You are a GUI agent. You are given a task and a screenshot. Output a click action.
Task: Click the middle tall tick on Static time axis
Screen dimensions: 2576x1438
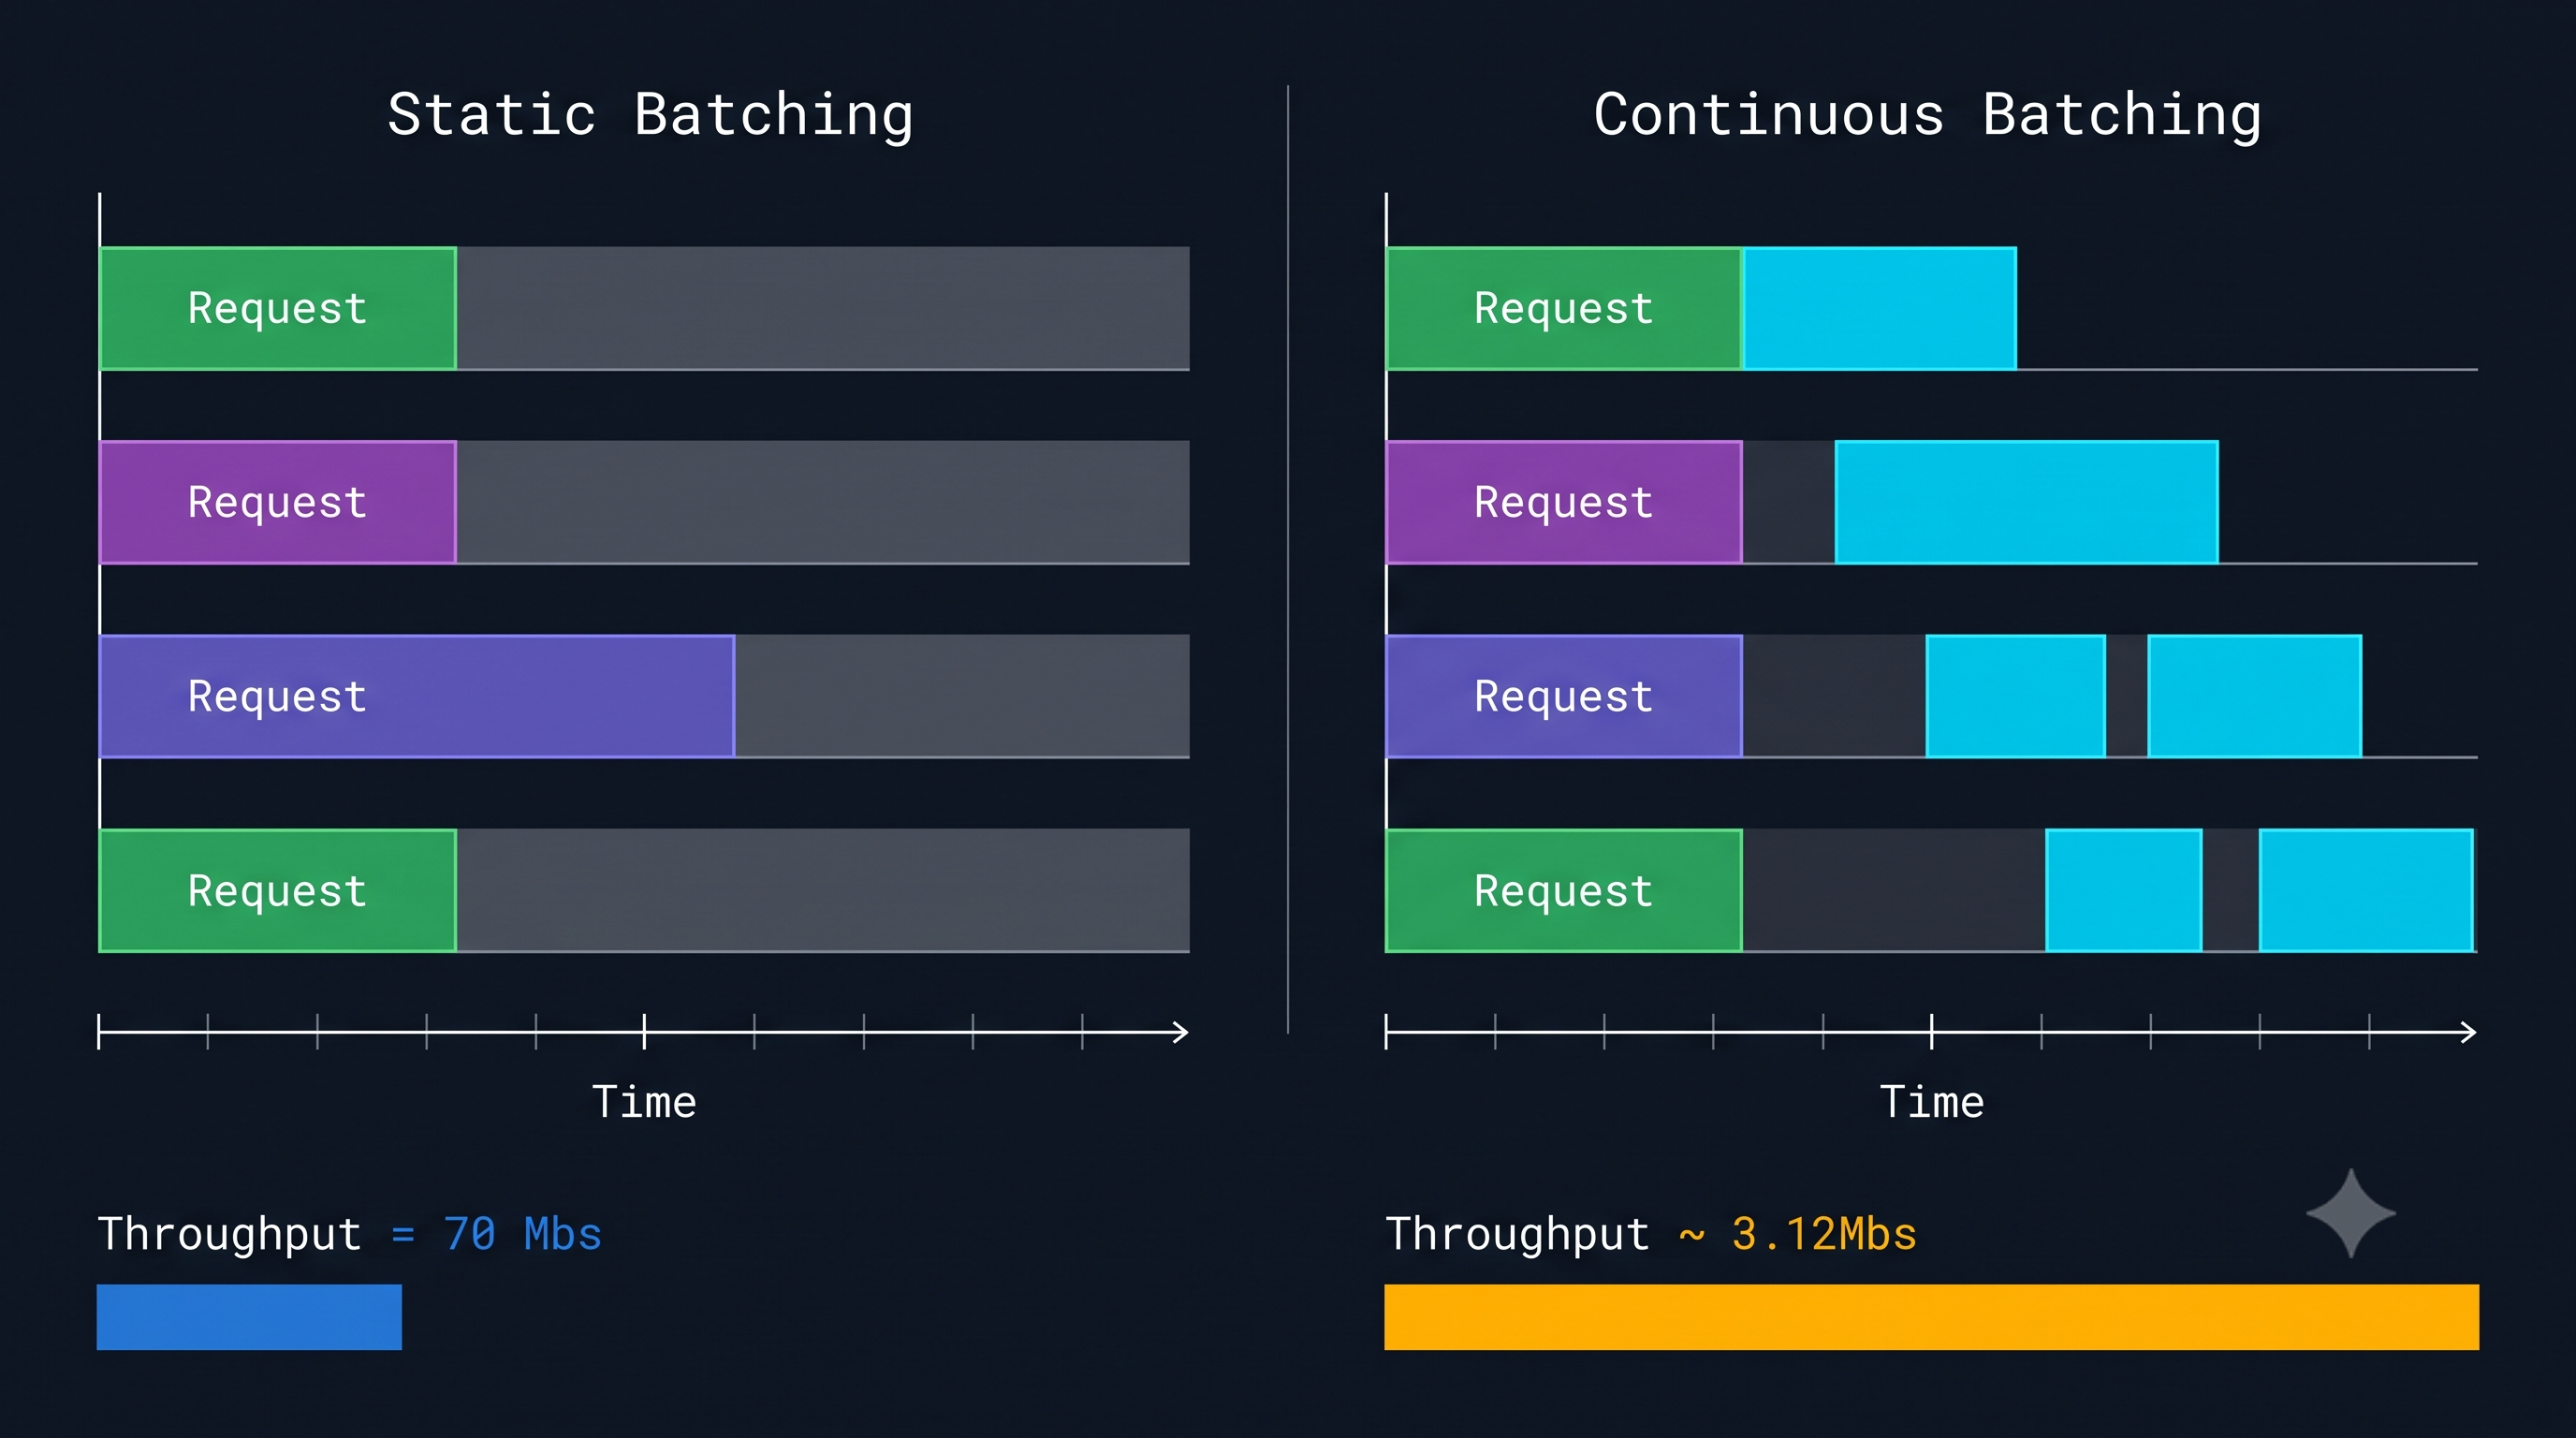point(644,1031)
